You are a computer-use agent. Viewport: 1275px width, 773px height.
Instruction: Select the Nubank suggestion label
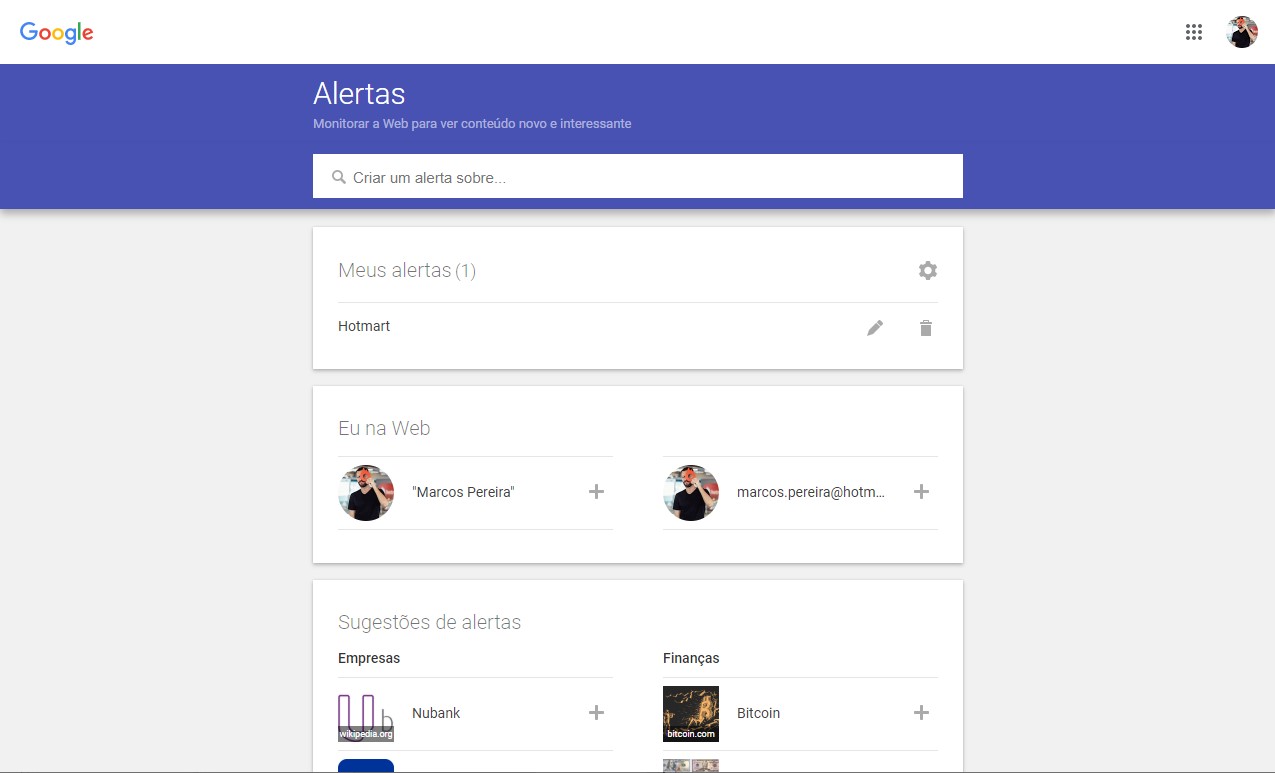[x=436, y=713]
